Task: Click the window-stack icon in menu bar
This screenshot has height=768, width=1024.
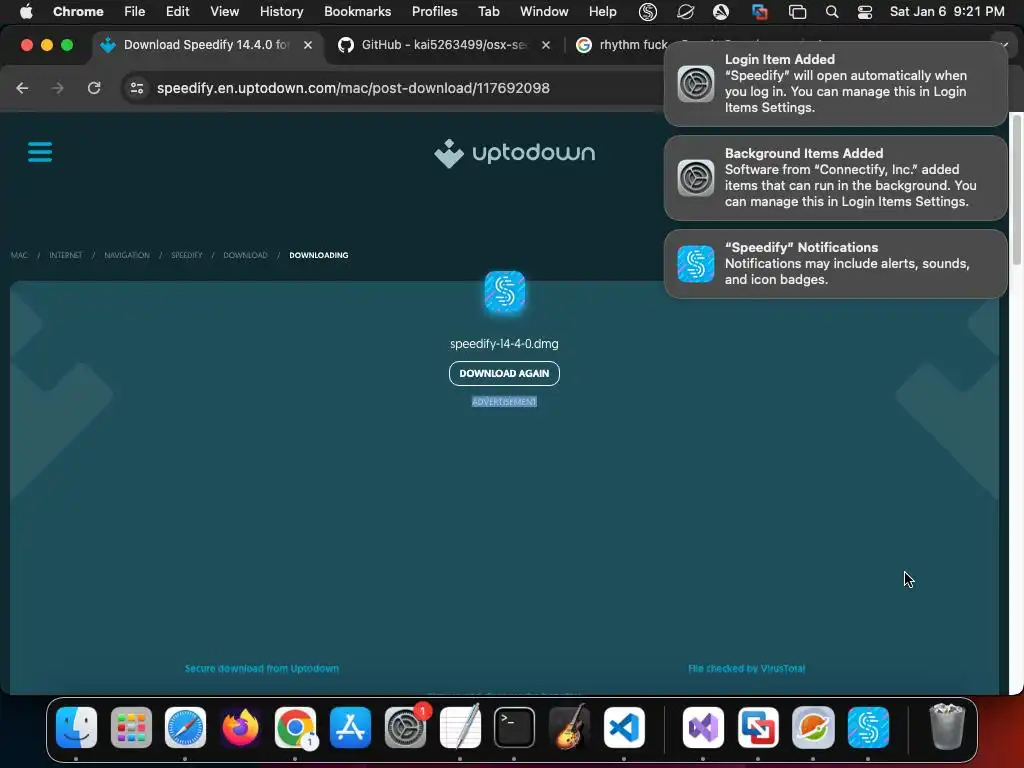Action: coord(797,12)
